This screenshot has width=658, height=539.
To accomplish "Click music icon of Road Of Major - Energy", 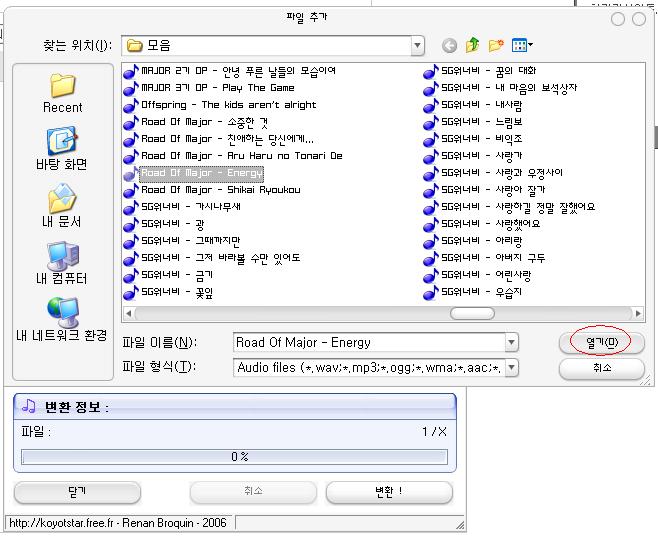I will (131, 173).
